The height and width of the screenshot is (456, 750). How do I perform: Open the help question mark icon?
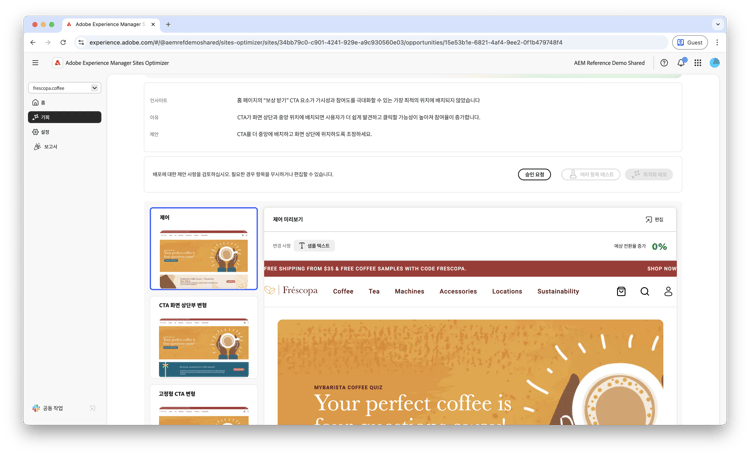[x=664, y=63]
